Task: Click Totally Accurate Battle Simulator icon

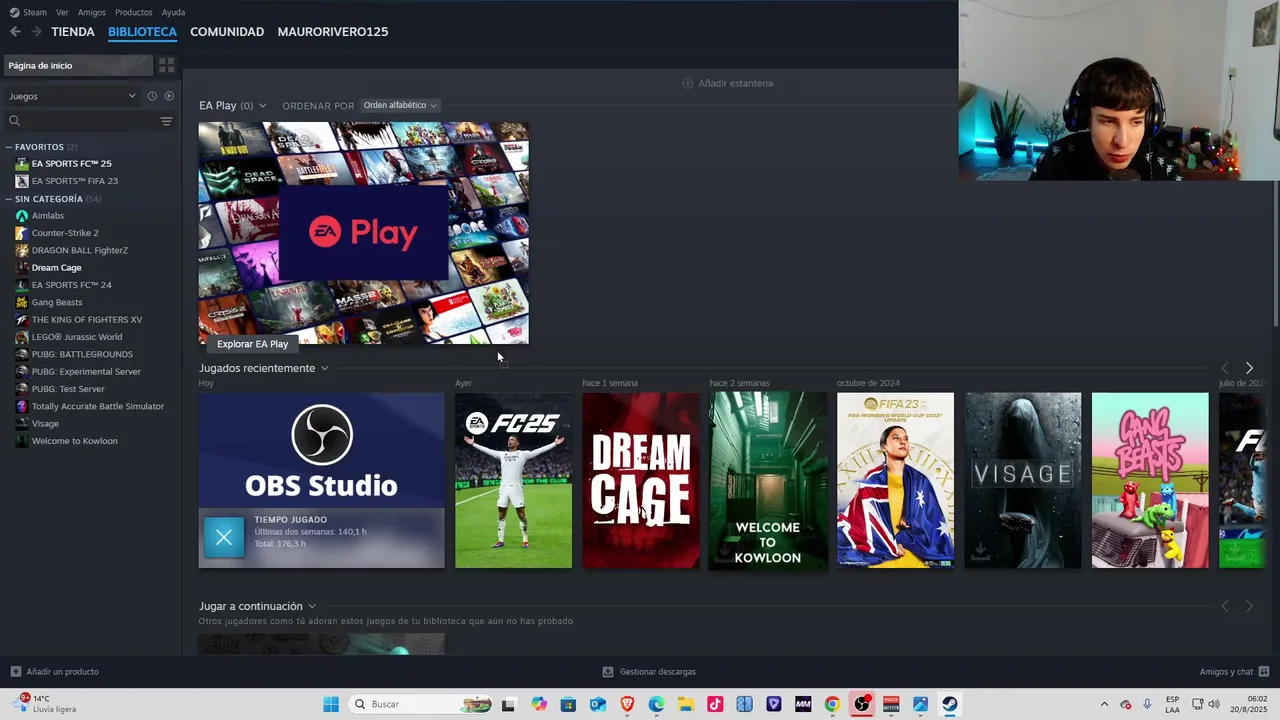Action: tap(22, 406)
